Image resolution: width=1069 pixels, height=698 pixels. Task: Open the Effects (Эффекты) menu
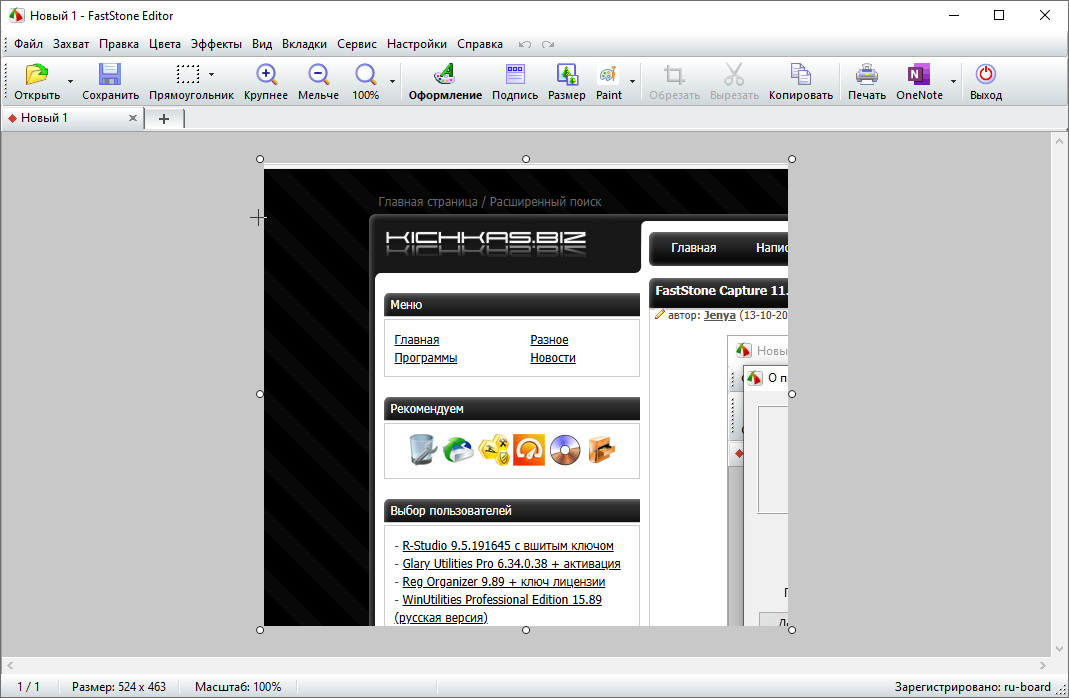pyautogui.click(x=216, y=44)
